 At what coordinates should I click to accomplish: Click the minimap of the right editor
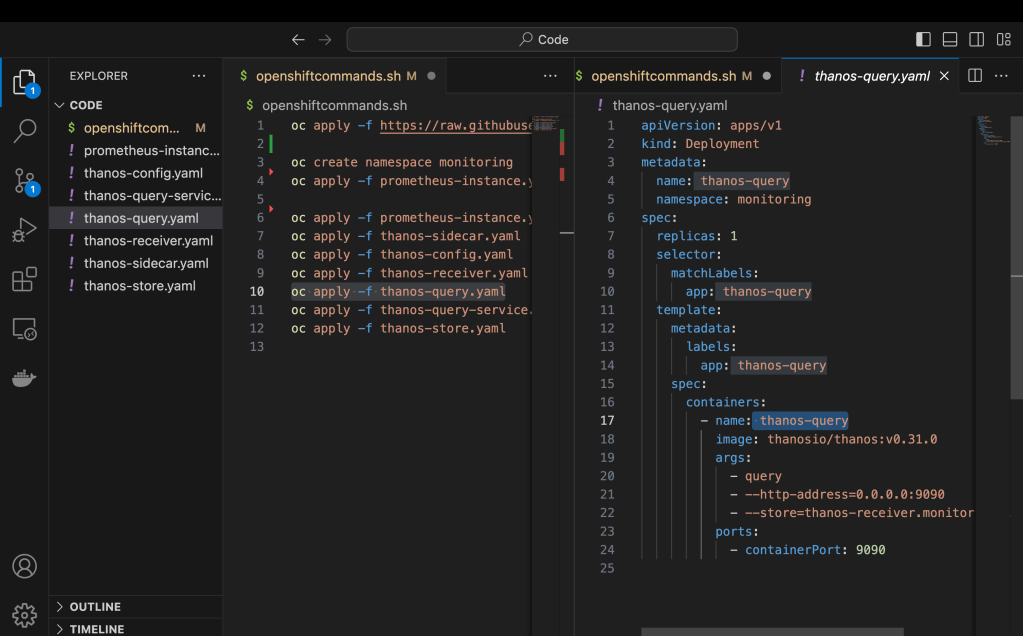(x=992, y=130)
